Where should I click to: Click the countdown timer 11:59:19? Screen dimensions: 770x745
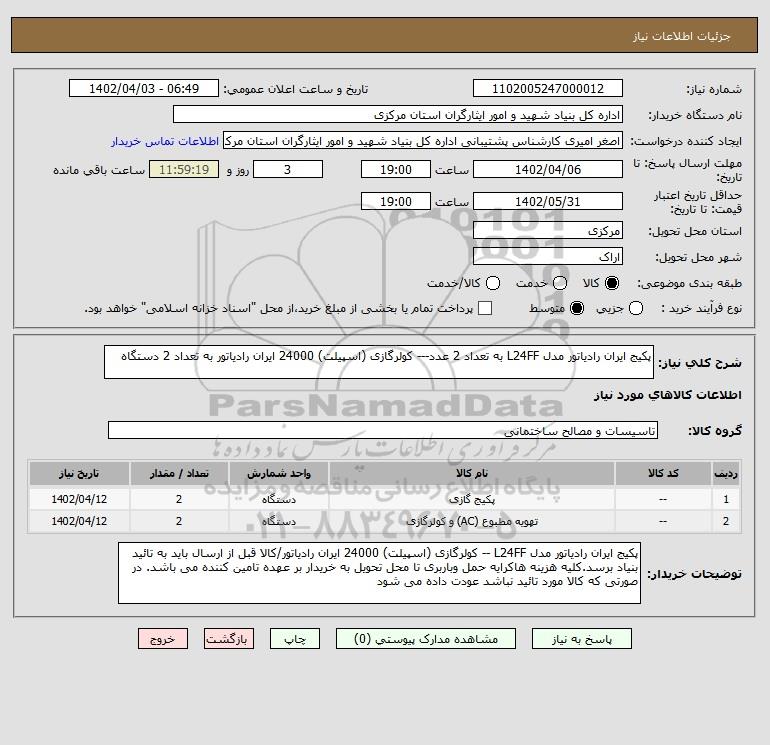(x=184, y=169)
